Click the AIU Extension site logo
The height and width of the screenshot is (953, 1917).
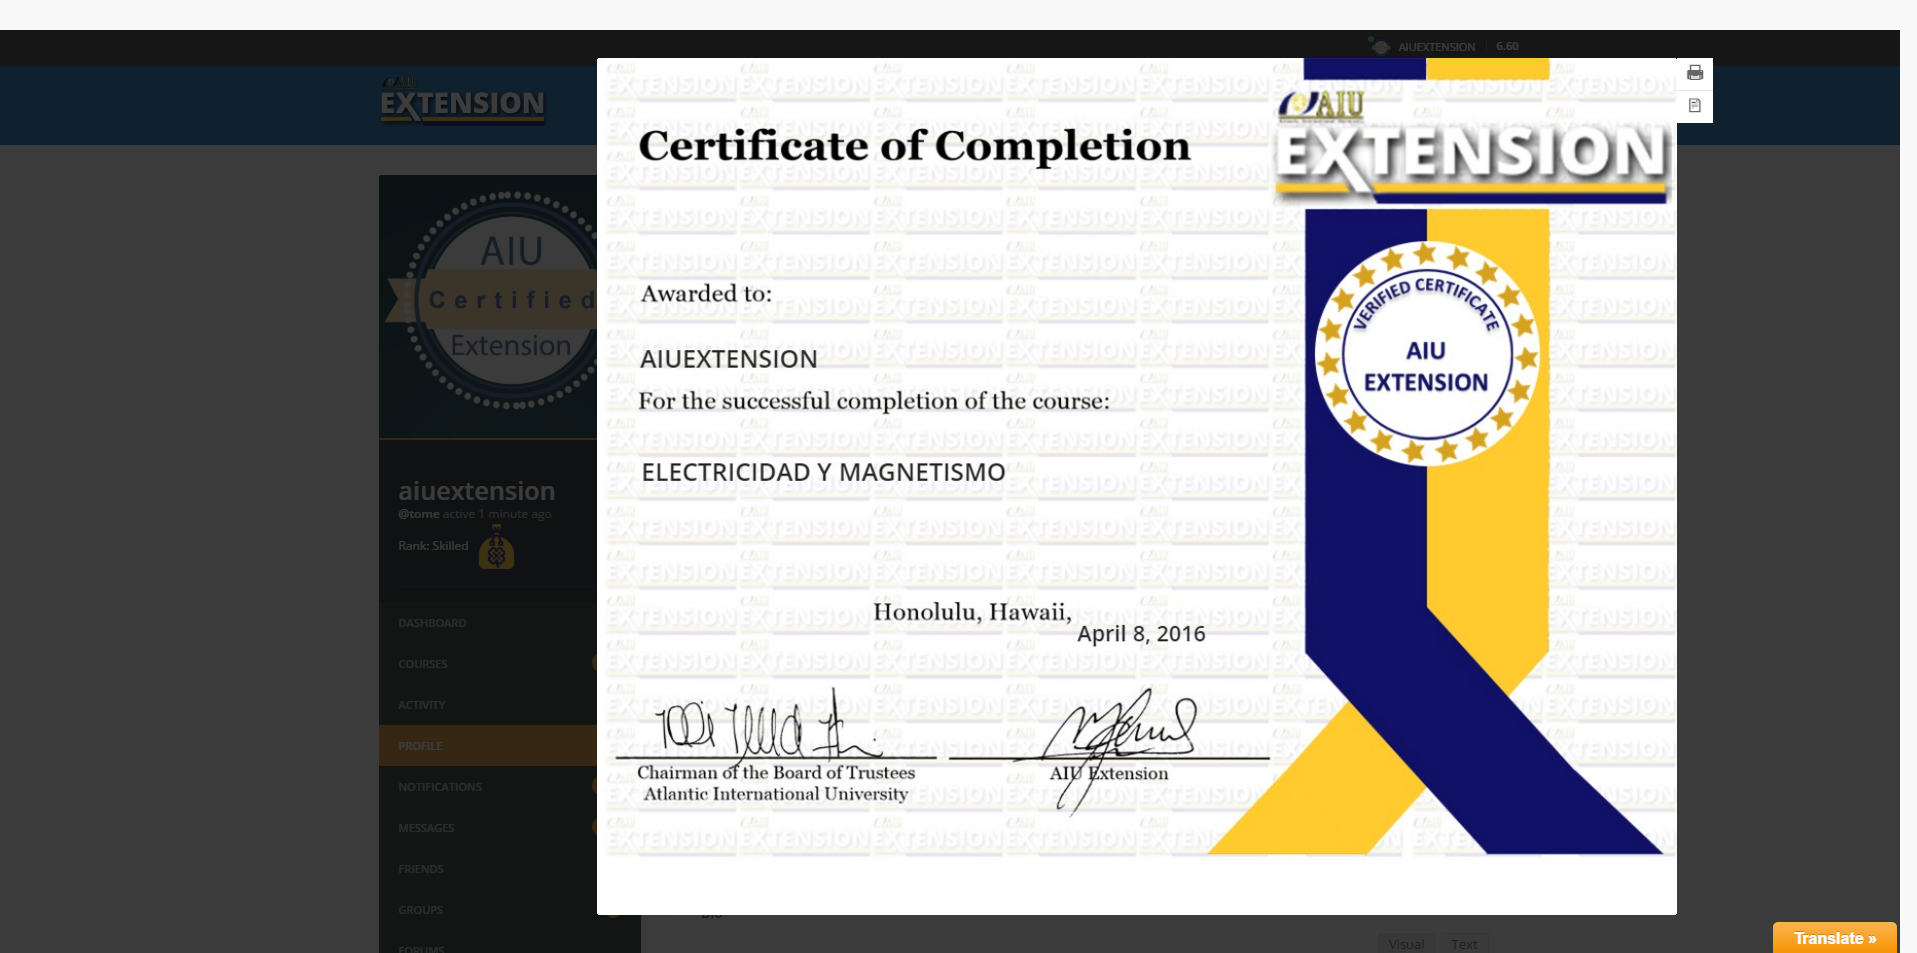[x=462, y=101]
